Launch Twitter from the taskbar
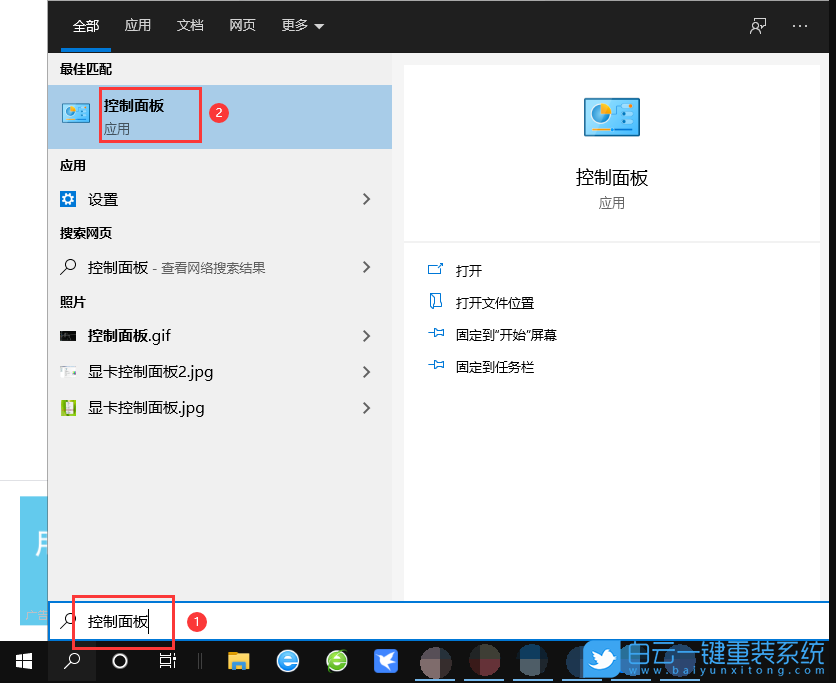The width and height of the screenshot is (836, 683). [x=601, y=661]
